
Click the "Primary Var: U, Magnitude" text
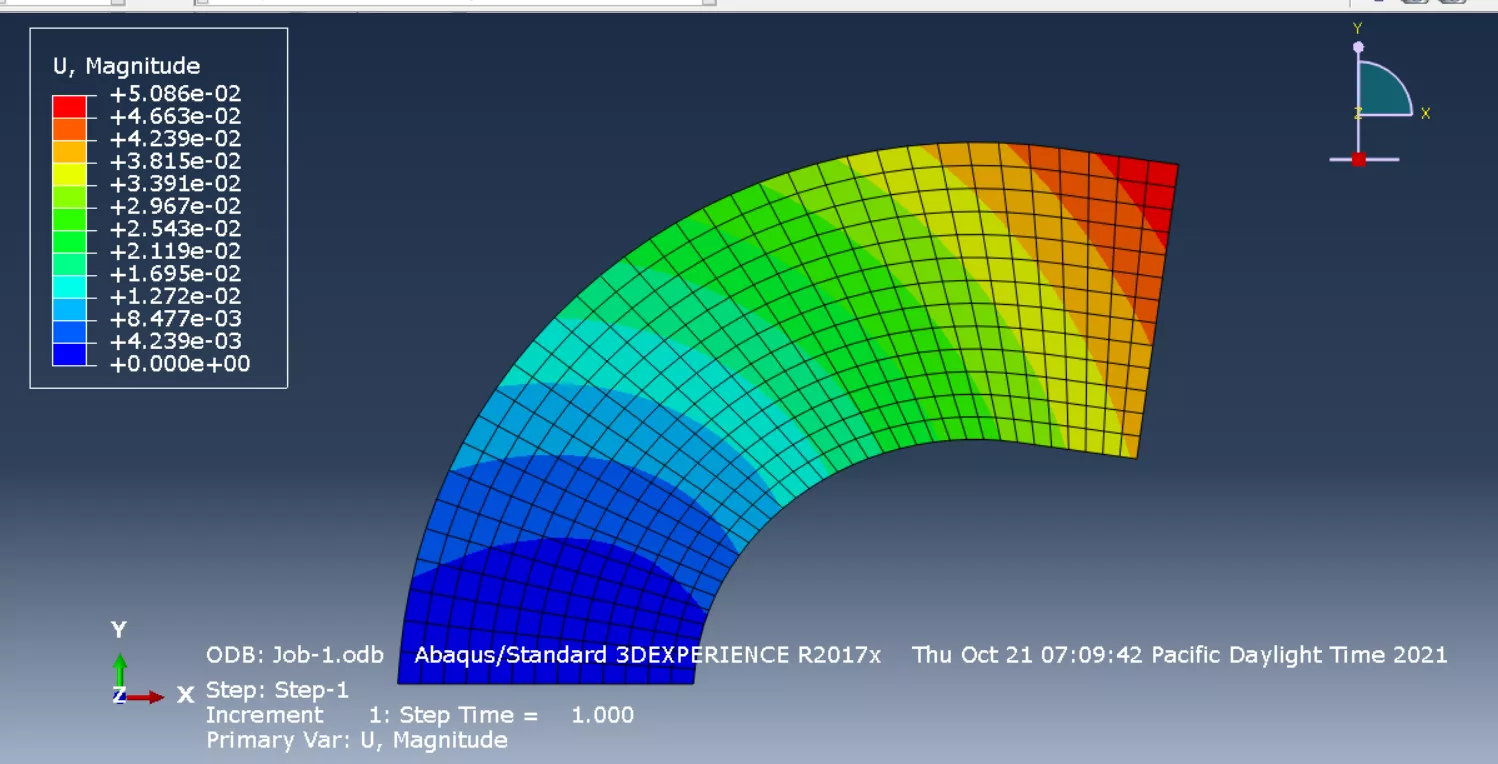(x=356, y=740)
